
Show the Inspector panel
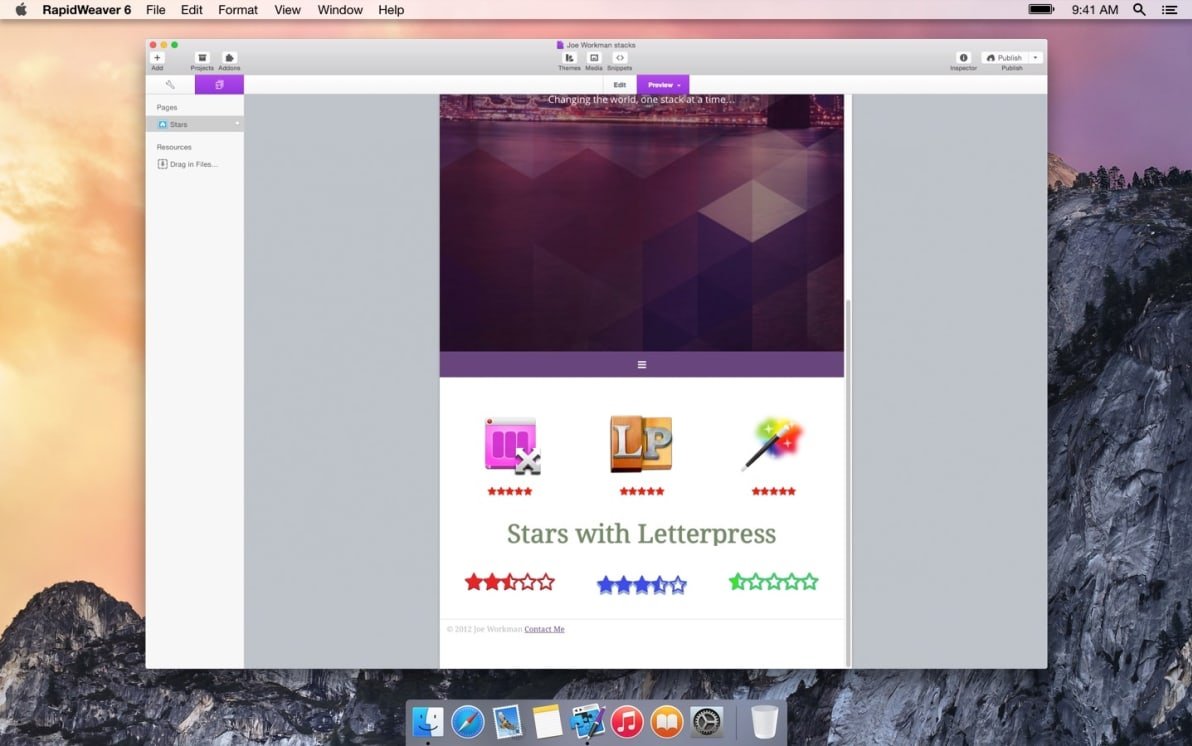(x=963, y=58)
